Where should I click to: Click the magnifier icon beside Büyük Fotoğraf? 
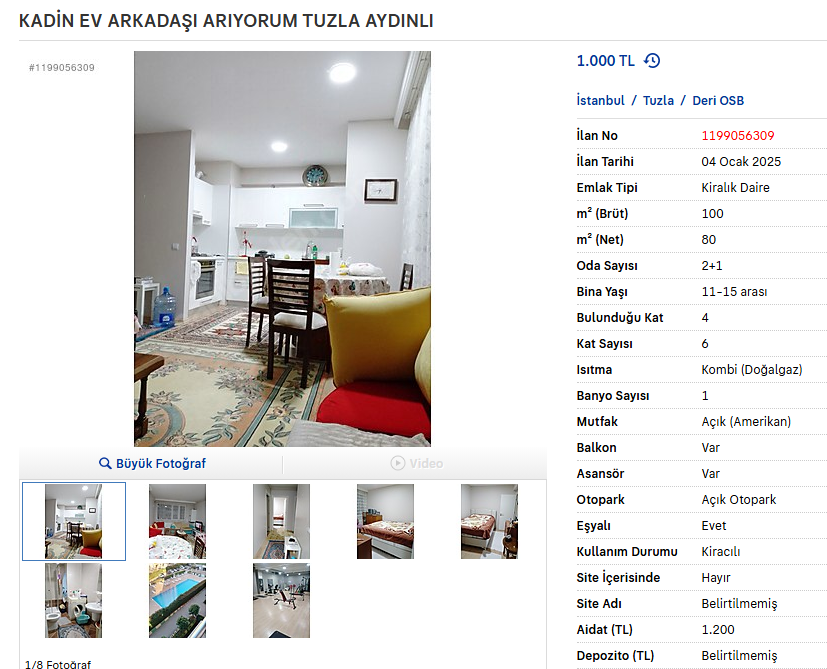[105, 463]
